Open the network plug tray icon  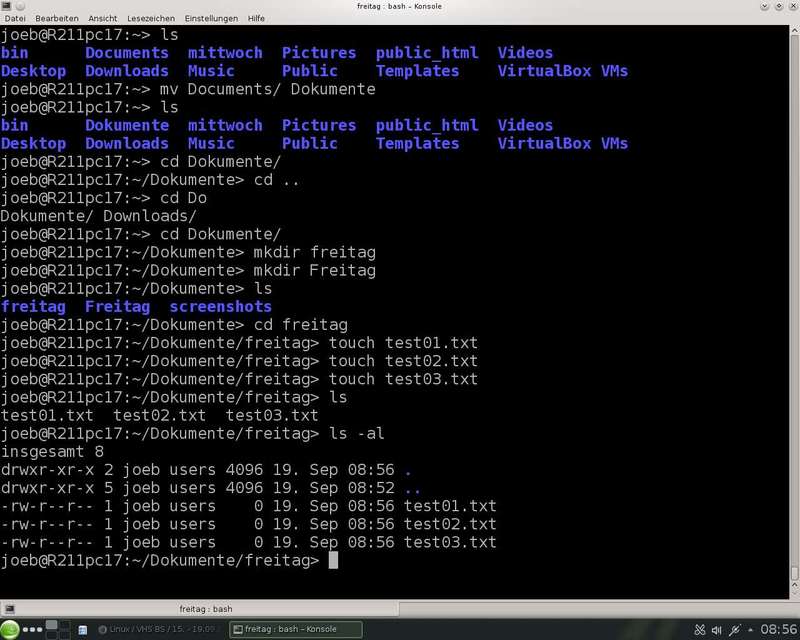pos(735,630)
